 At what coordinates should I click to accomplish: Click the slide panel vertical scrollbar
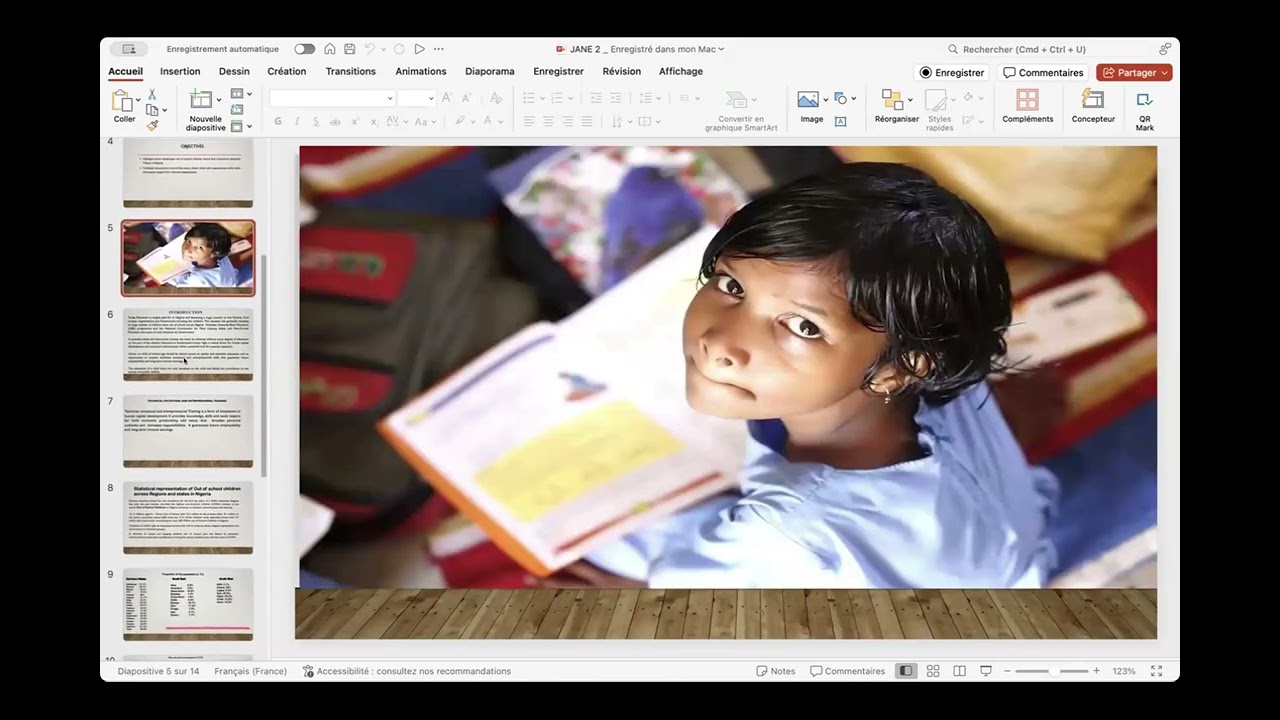click(x=264, y=365)
